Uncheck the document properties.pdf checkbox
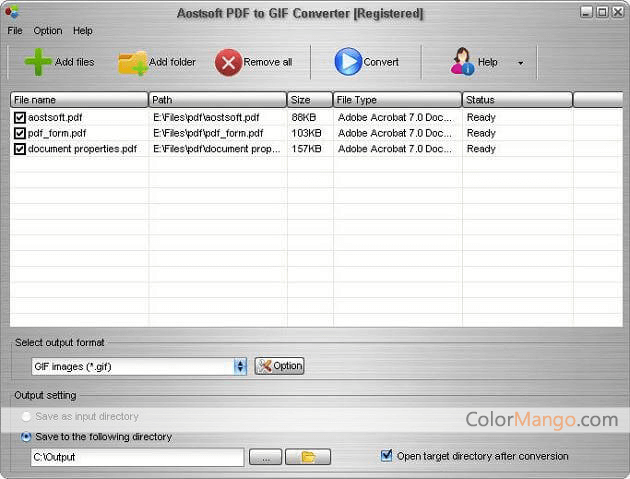 (x=20, y=149)
